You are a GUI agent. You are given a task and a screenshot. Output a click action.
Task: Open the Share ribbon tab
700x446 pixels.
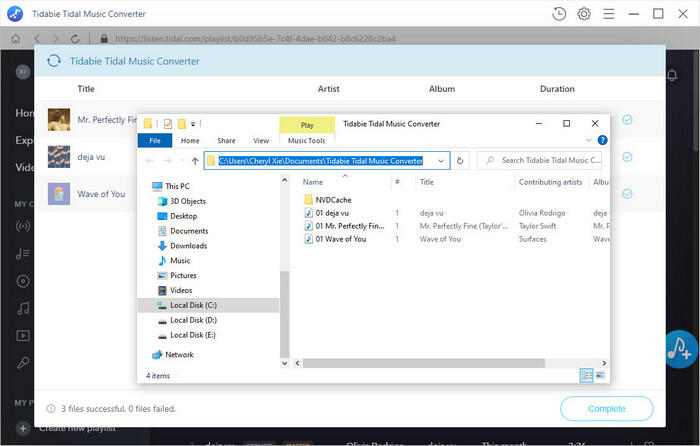click(226, 141)
